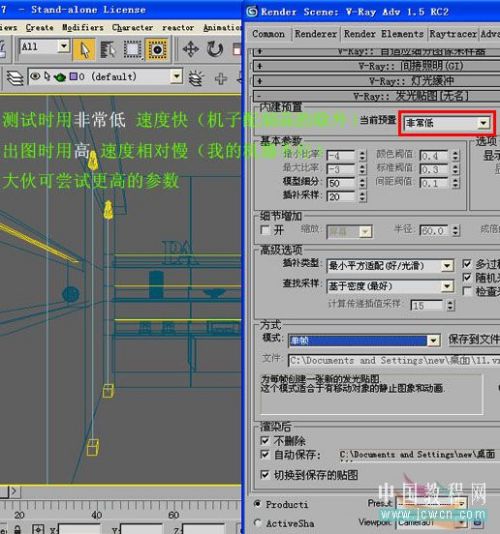500x534 pixels.
Task: Activate the Select and Move tool
Action: click(x=191, y=49)
